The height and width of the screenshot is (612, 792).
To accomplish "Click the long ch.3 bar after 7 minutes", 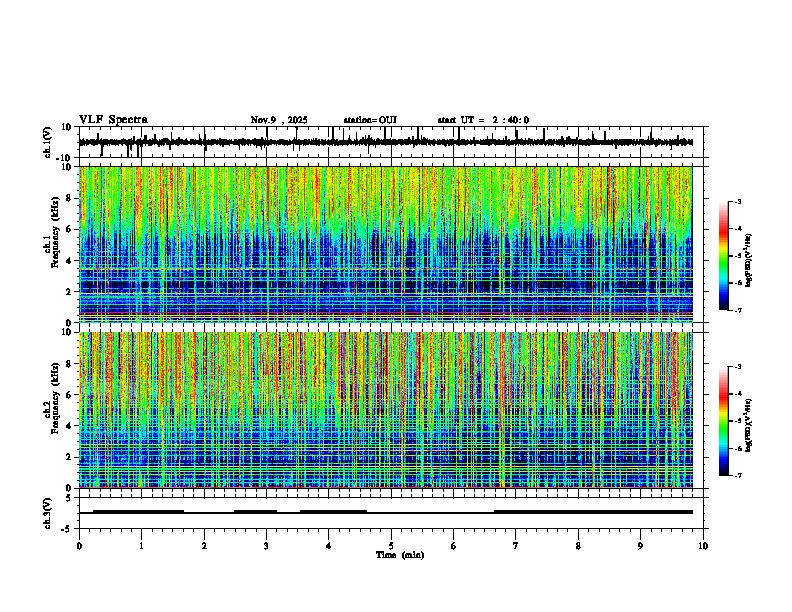I will (x=593, y=512).
